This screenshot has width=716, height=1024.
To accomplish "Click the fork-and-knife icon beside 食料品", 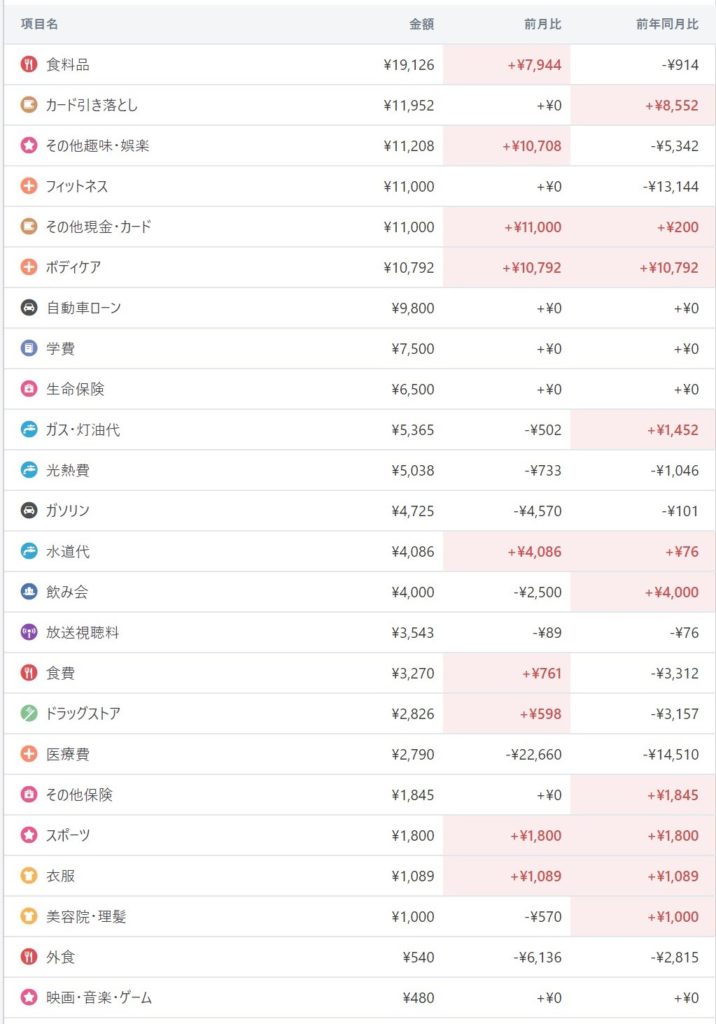I will [29, 65].
